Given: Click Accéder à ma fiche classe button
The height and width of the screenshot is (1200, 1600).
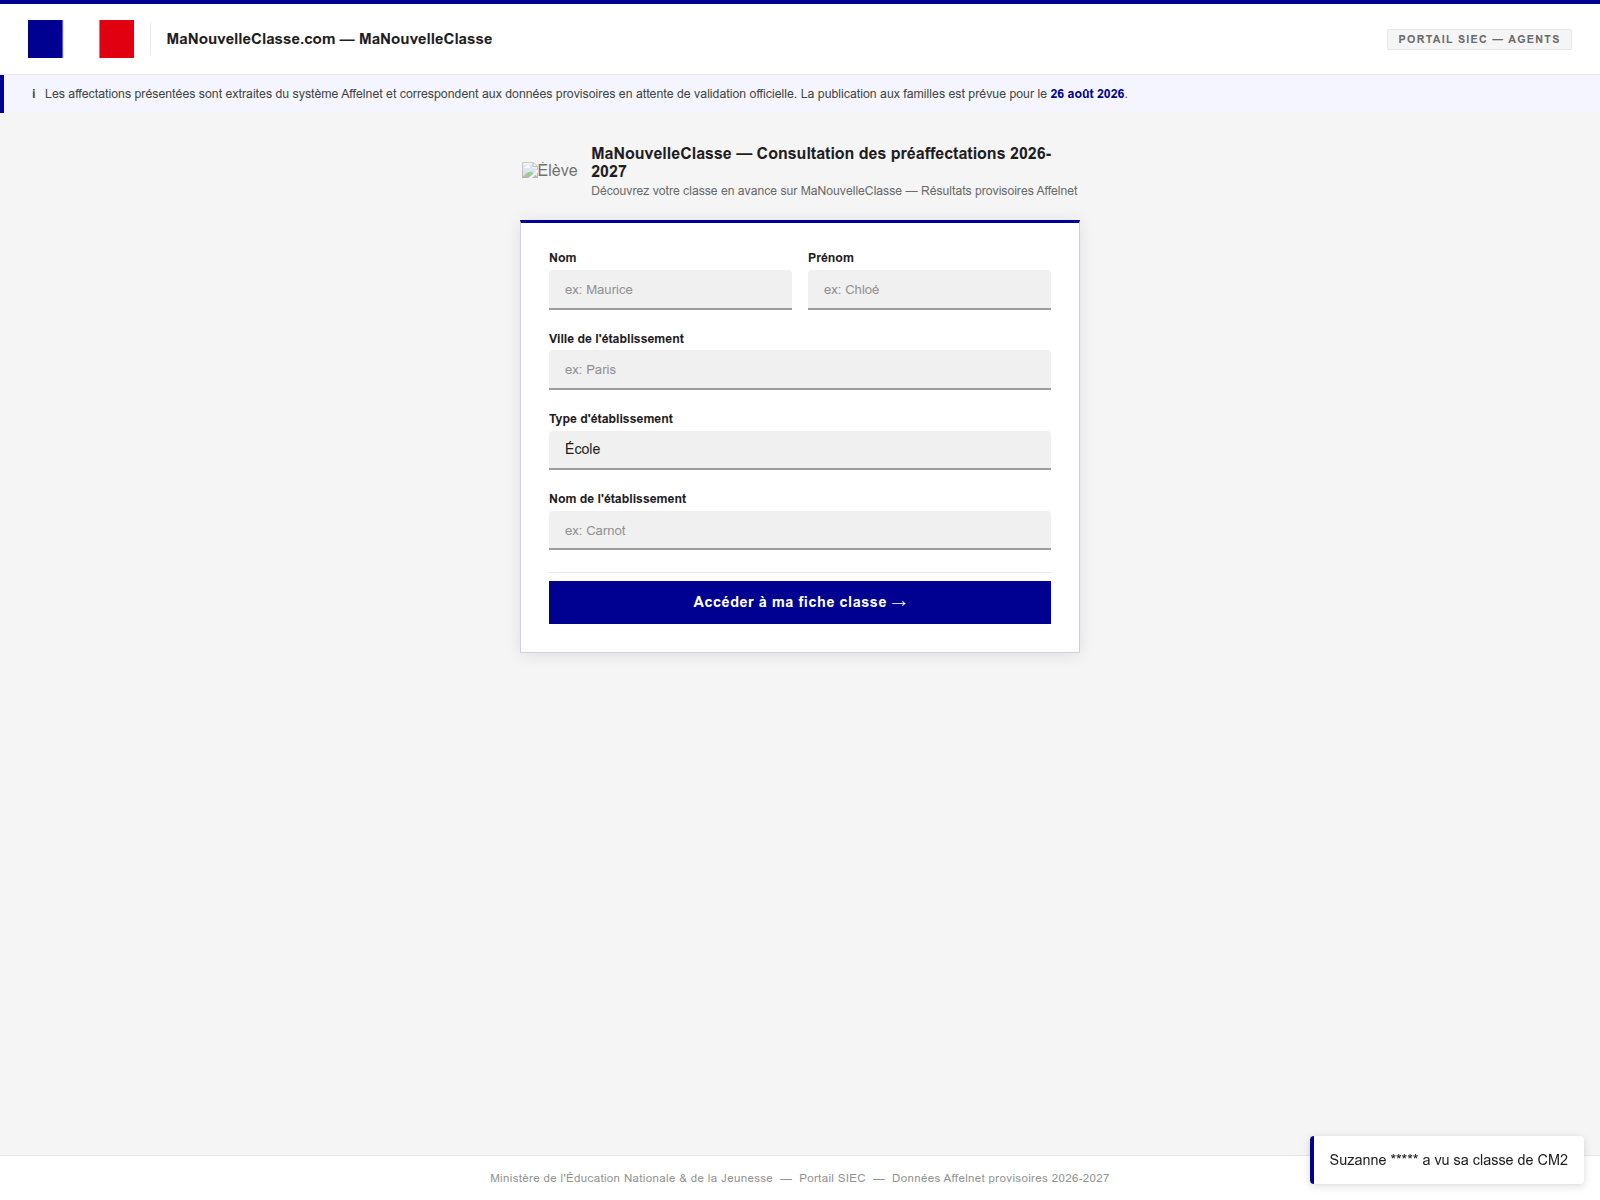Looking at the screenshot, I should 800,602.
